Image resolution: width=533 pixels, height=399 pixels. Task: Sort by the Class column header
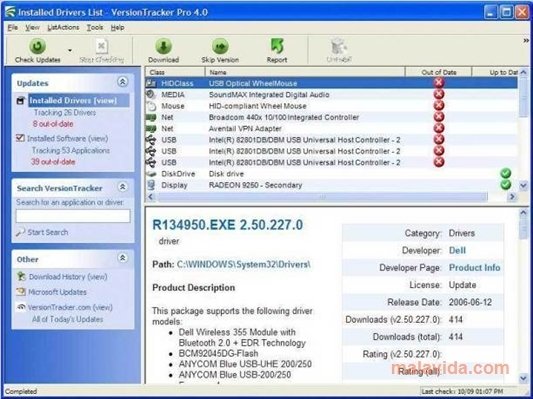(x=175, y=72)
